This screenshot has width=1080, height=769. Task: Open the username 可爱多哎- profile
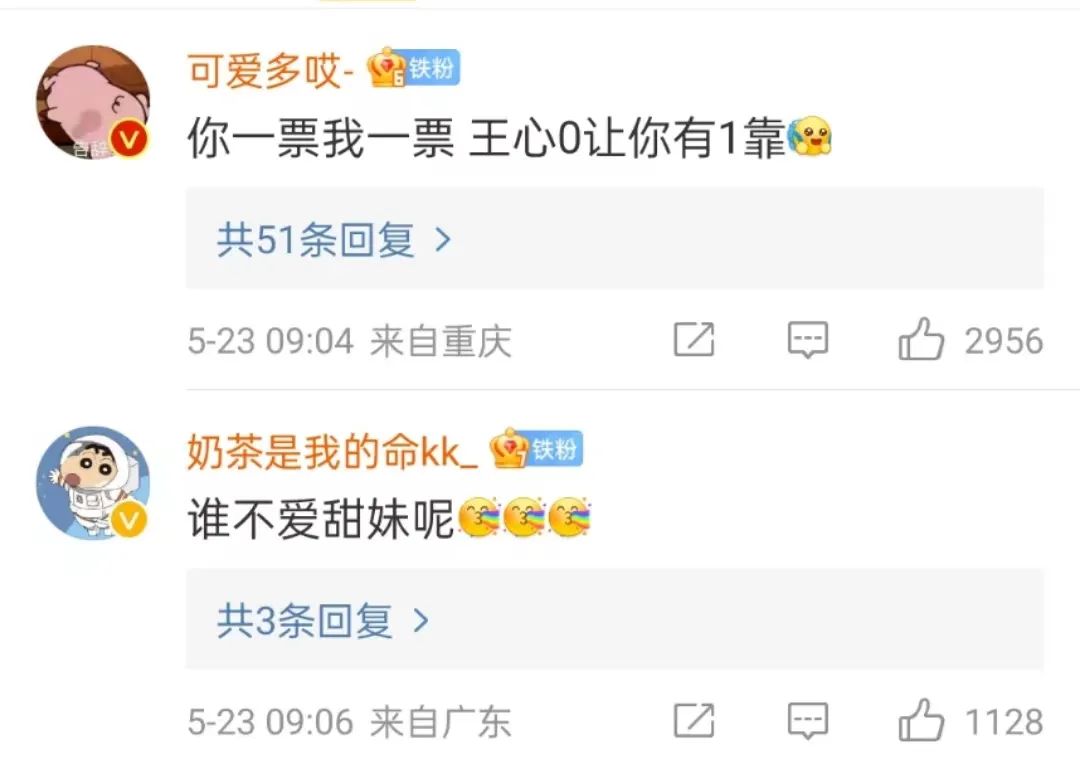point(271,70)
